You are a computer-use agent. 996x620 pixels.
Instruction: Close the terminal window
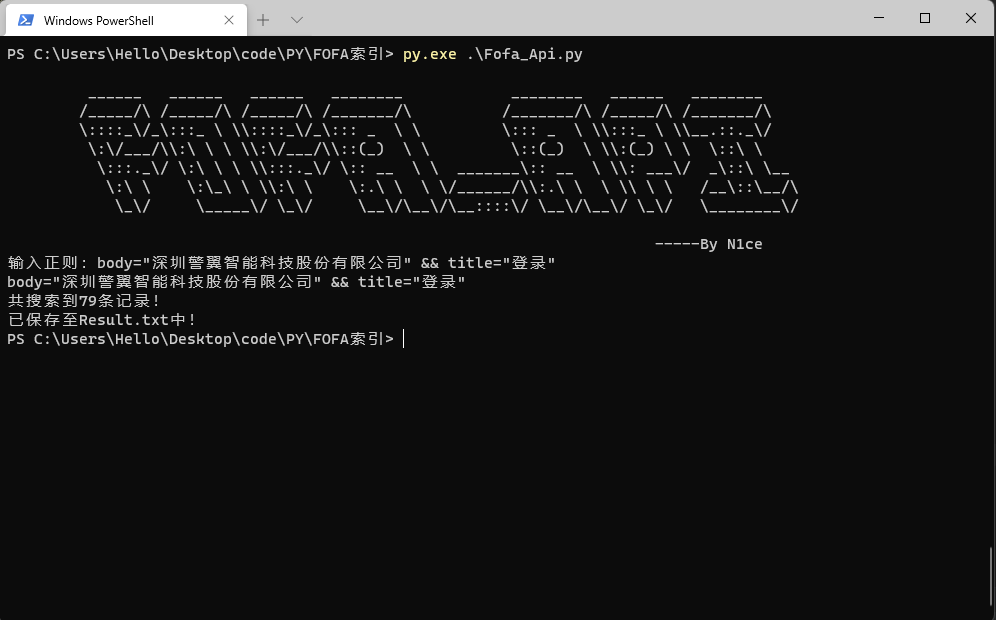[971, 18]
